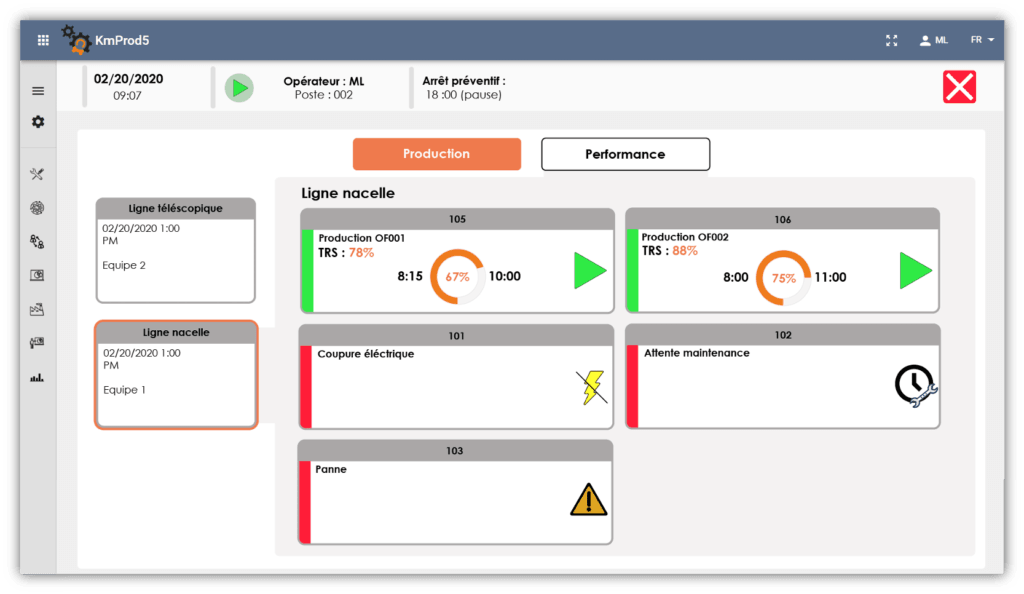Click the Panne status text
The image size is (1024, 594).
point(331,469)
